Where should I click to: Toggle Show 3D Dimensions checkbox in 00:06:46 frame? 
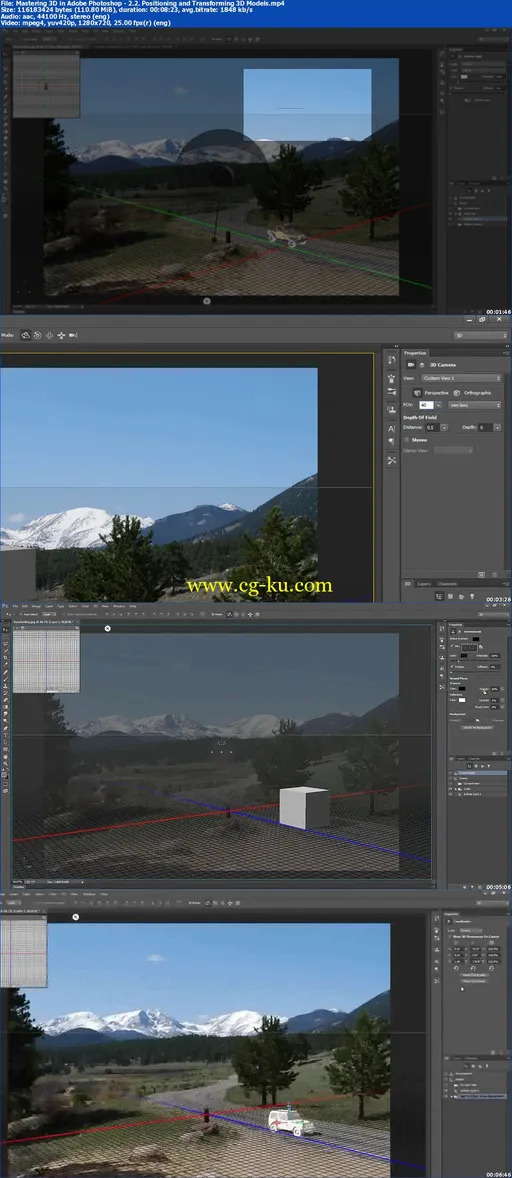pos(450,937)
